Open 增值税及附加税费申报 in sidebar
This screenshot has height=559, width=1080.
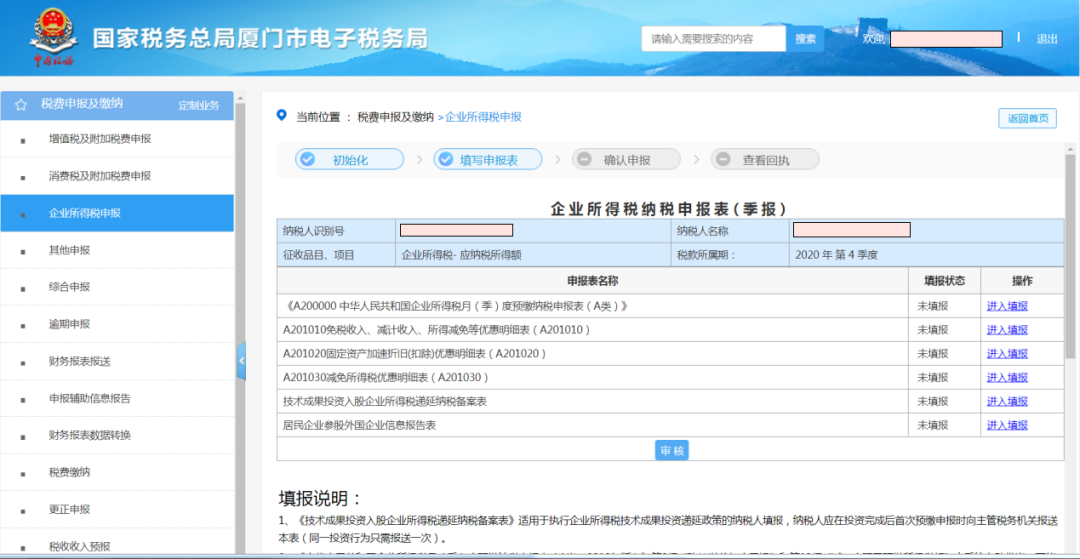coord(100,139)
